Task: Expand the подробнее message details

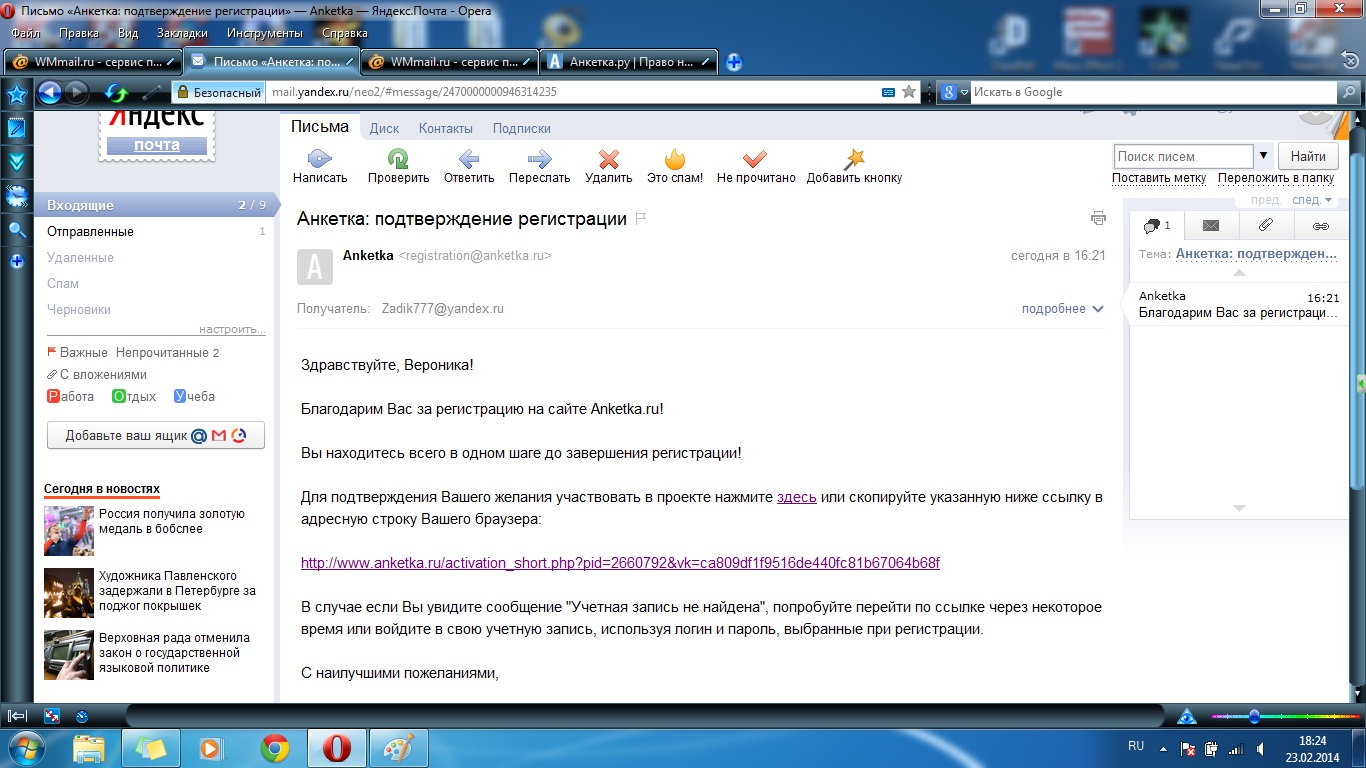Action: (1062, 309)
